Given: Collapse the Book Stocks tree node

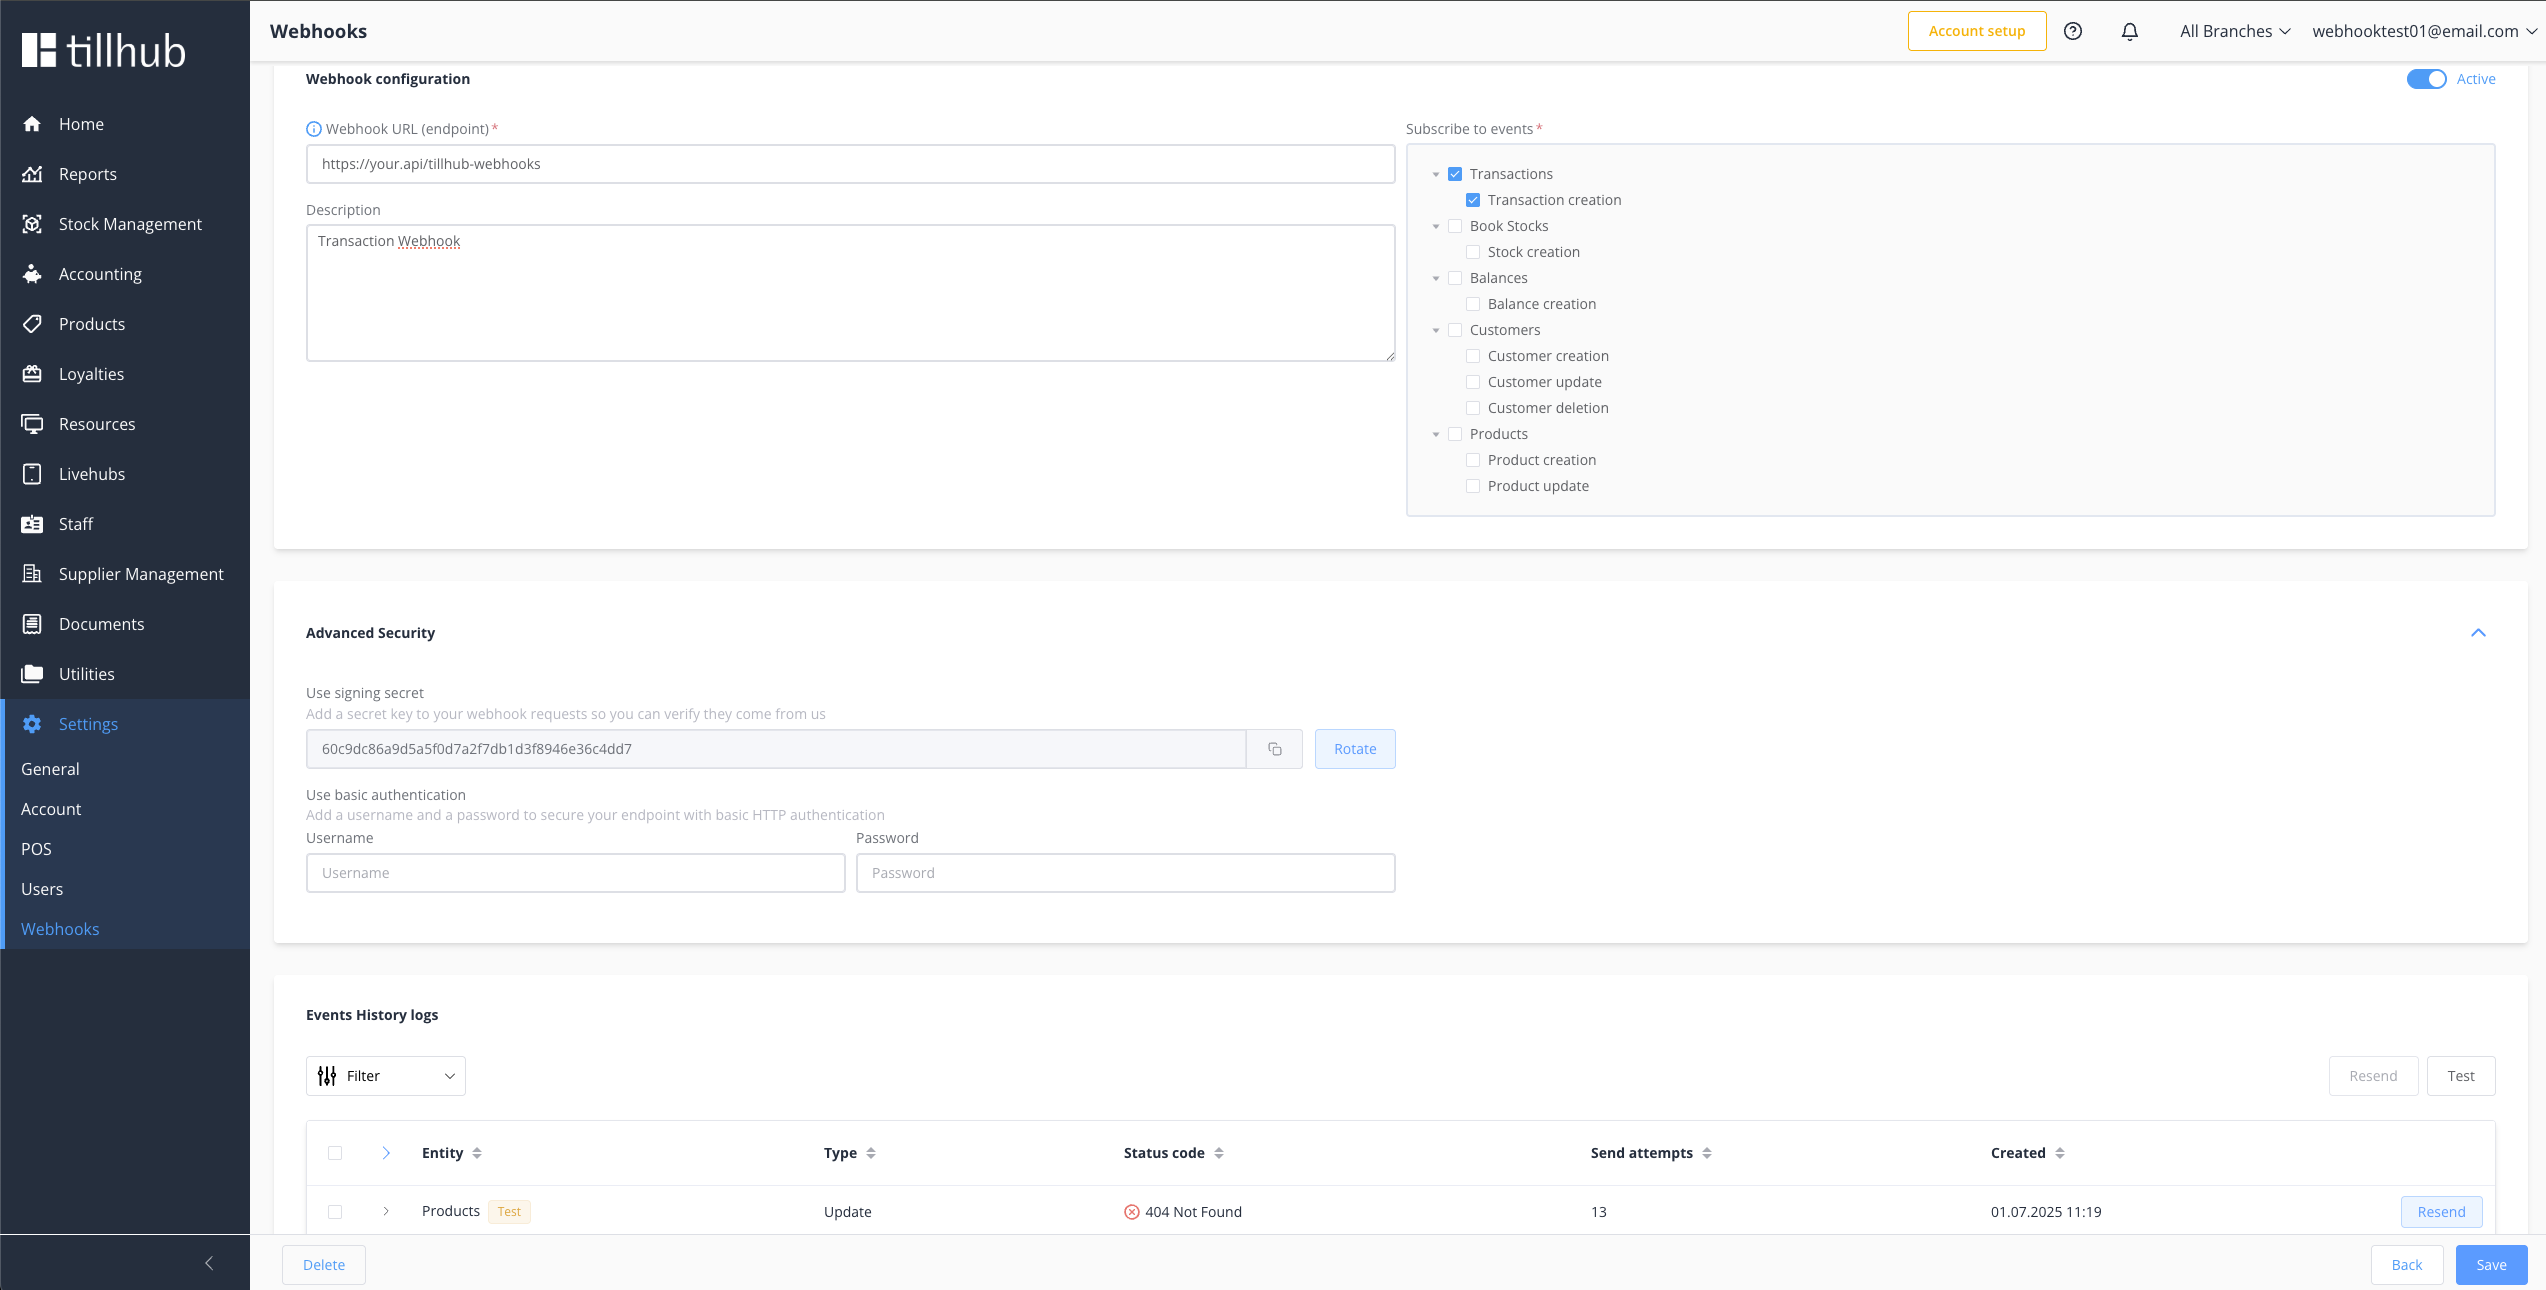Looking at the screenshot, I should pyautogui.click(x=1436, y=226).
